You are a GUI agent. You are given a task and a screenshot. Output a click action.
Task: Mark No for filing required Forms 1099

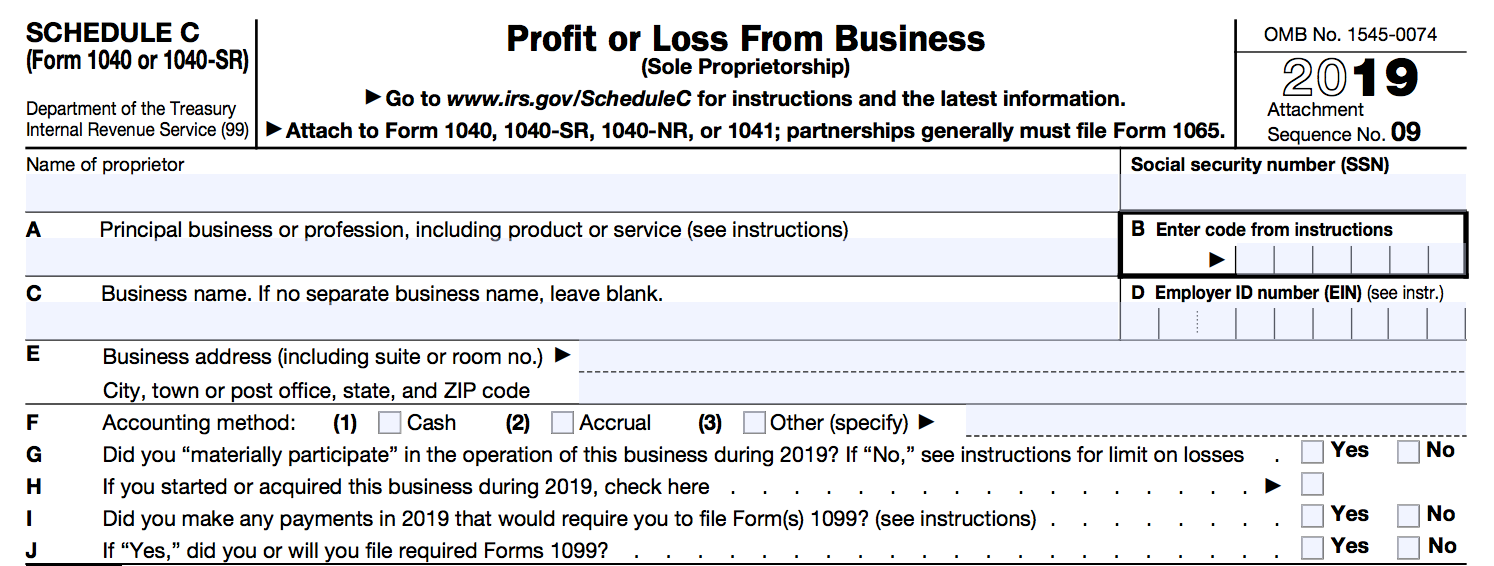tap(1409, 547)
